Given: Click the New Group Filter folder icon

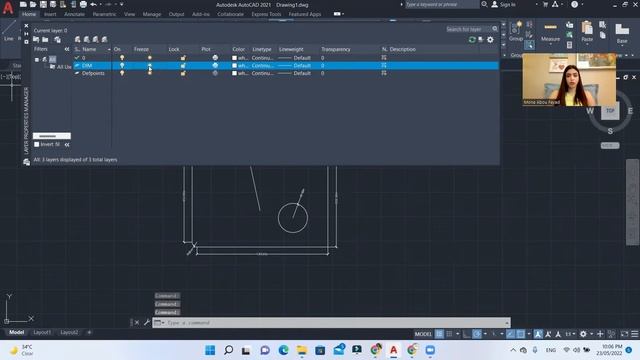Looking at the screenshot, I should [x=45, y=39].
